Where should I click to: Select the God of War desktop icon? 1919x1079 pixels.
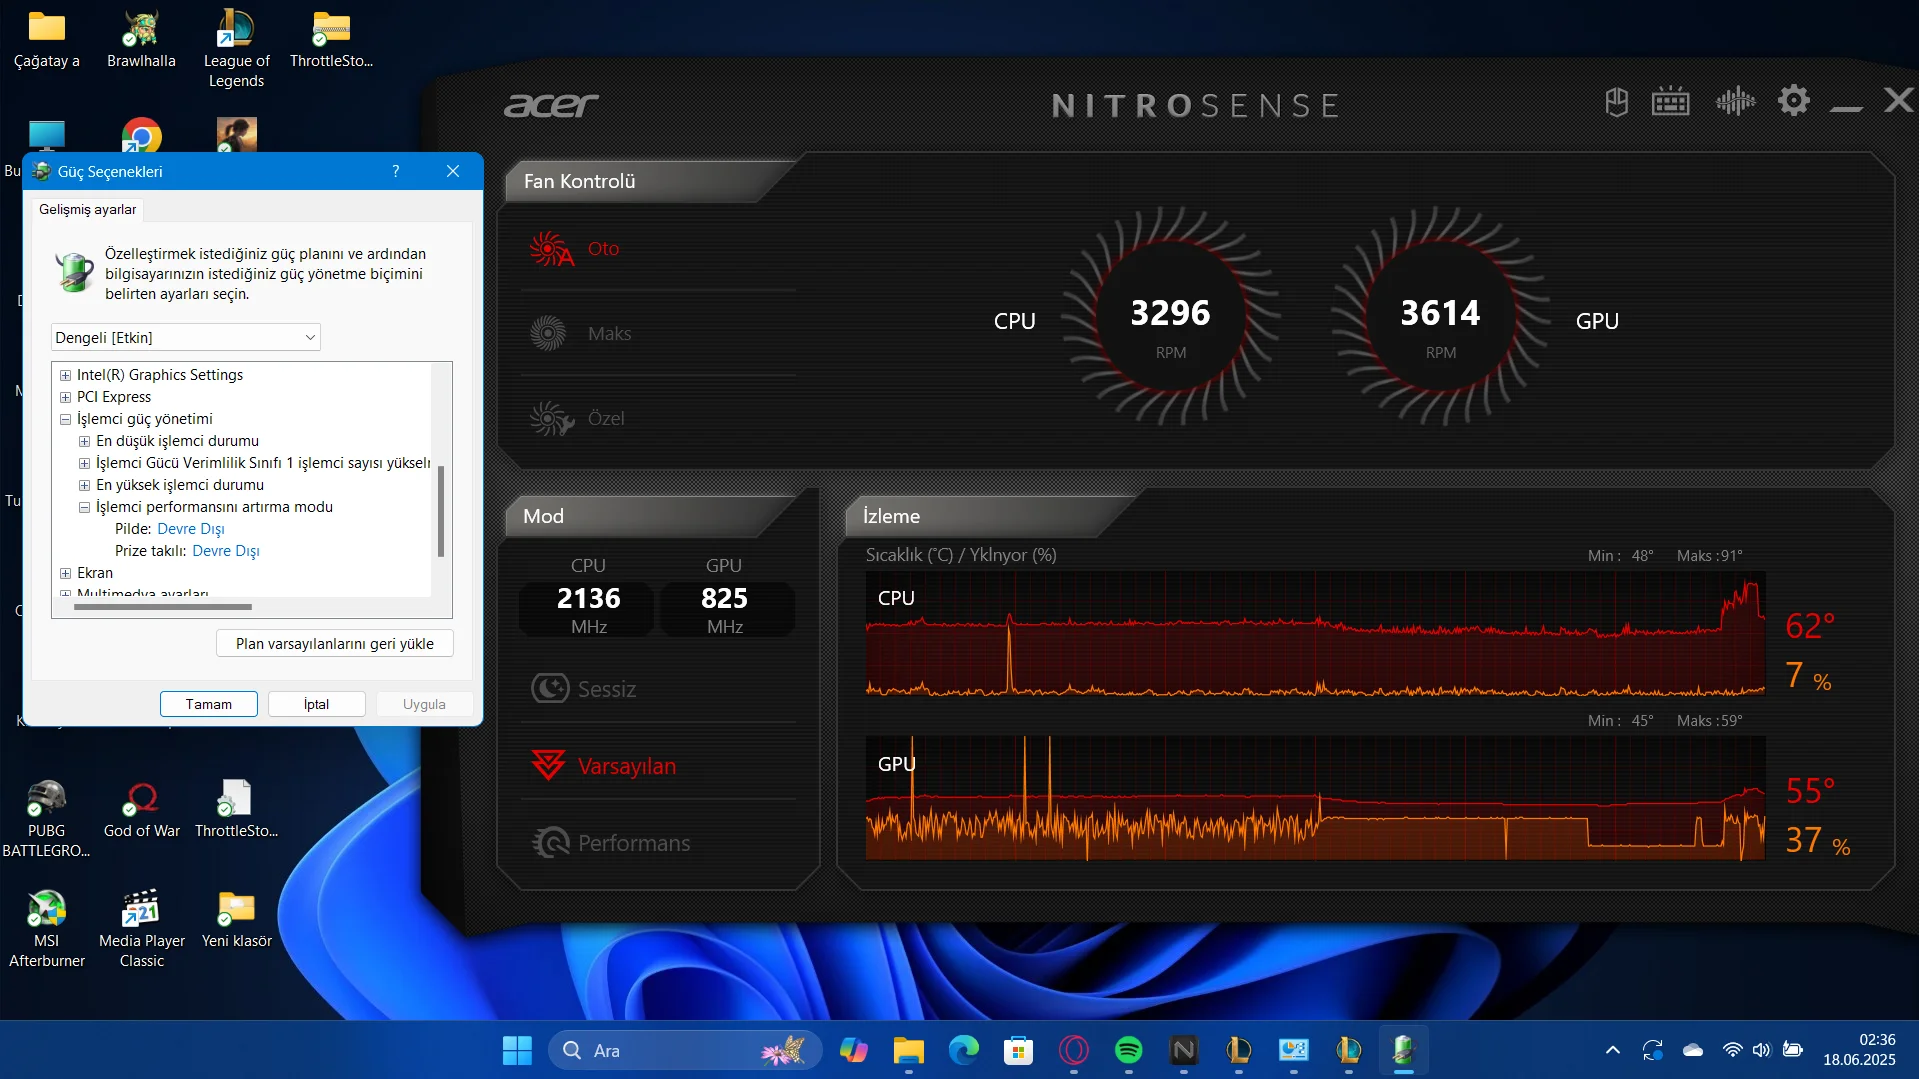(142, 810)
